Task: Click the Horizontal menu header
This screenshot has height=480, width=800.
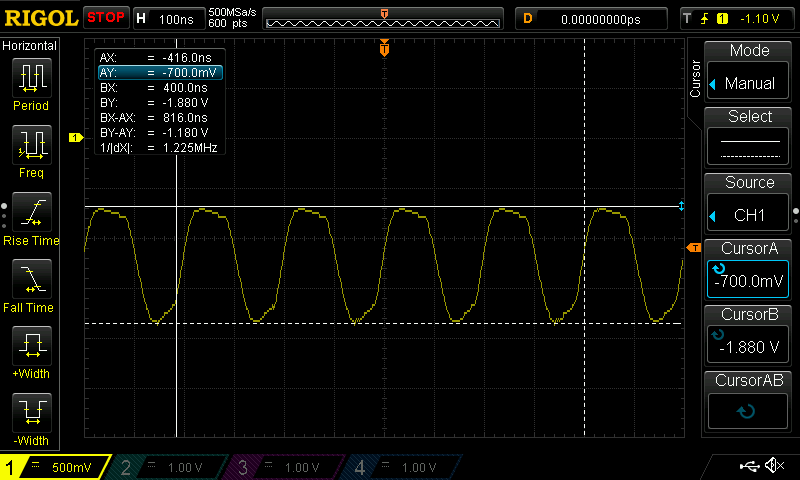Action: click(x=30, y=46)
